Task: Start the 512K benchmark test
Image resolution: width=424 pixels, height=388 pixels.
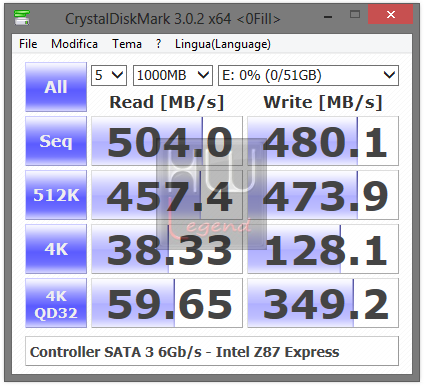Action: click(x=56, y=195)
